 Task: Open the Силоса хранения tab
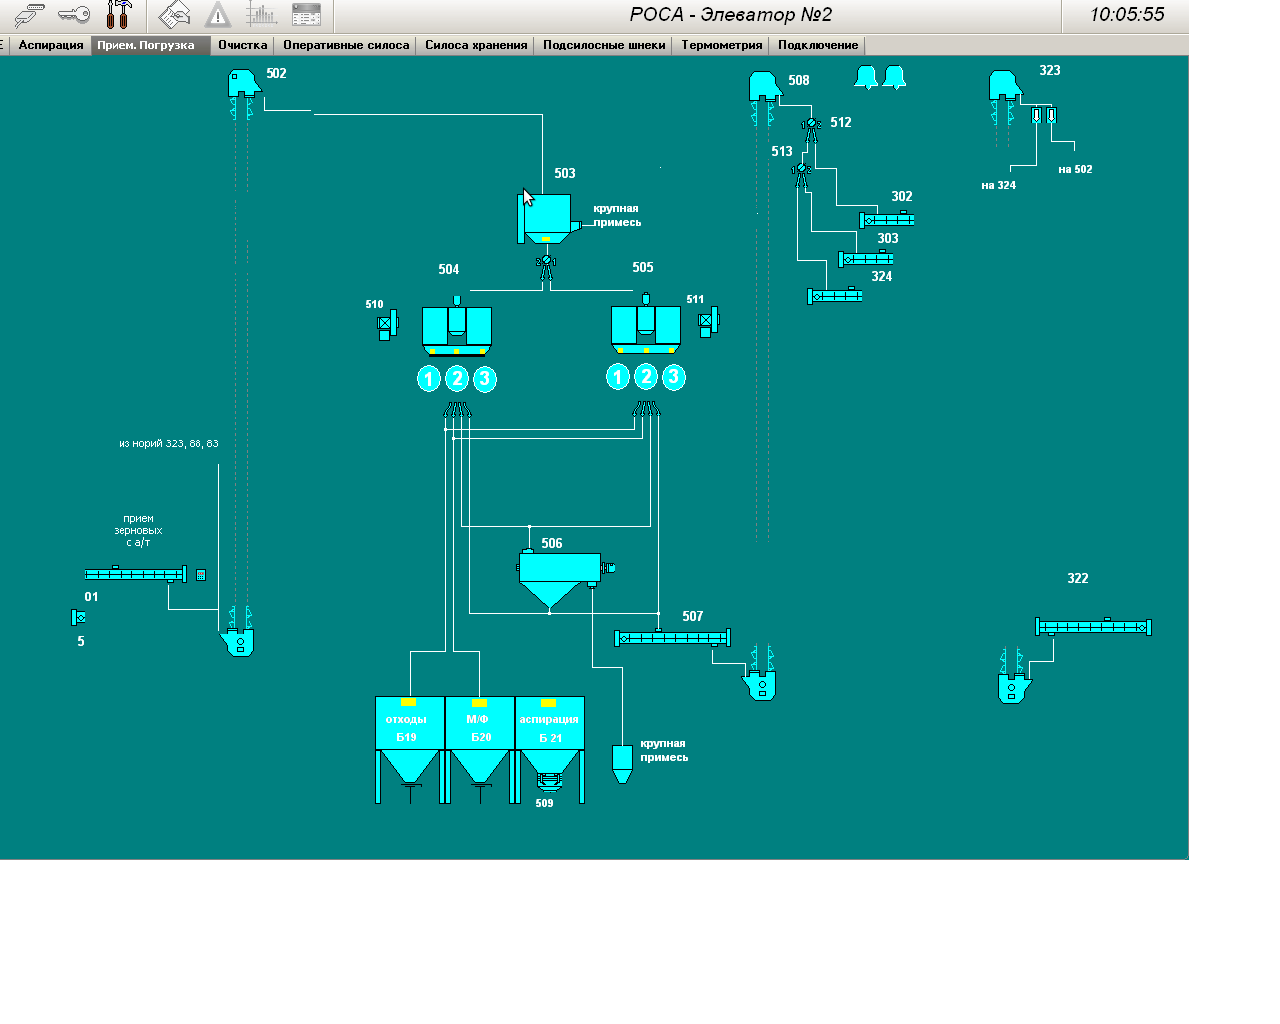476,45
